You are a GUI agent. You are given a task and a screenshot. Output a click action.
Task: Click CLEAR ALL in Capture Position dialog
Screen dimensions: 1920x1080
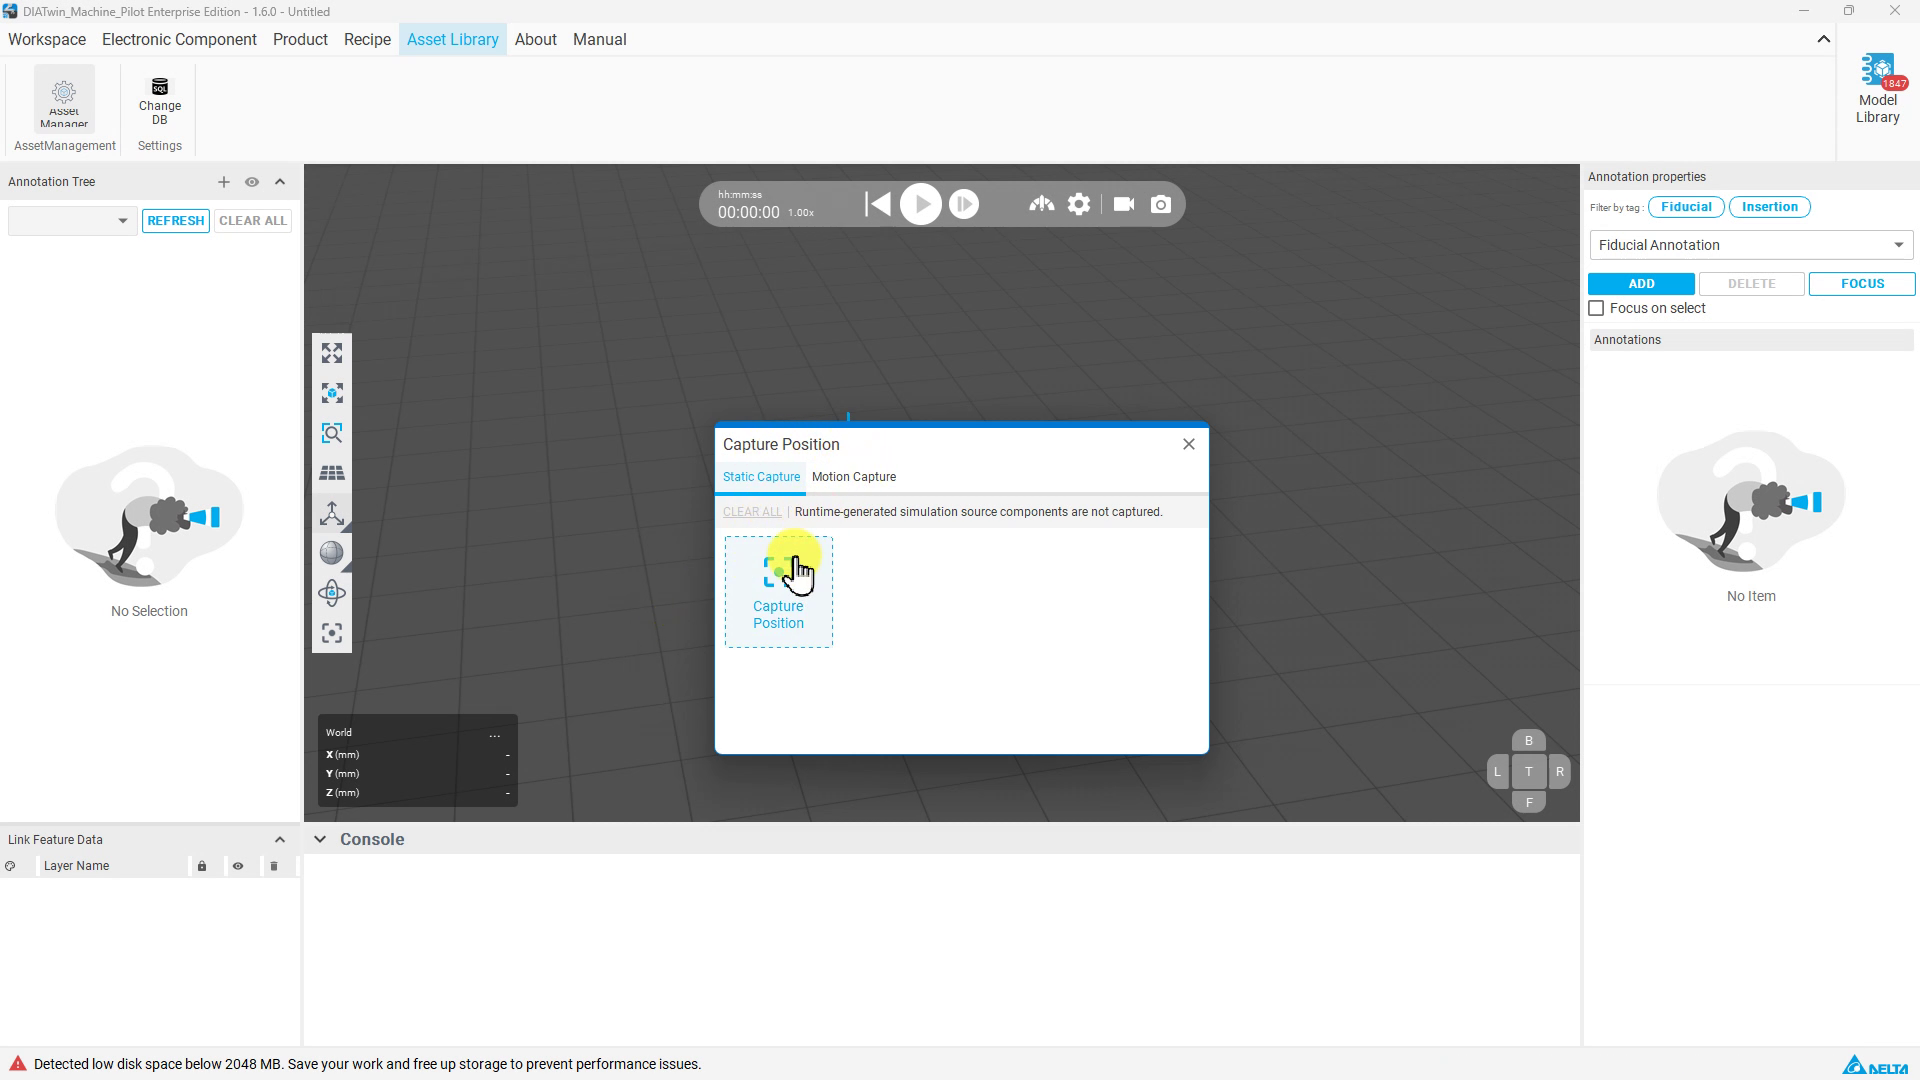tap(752, 512)
